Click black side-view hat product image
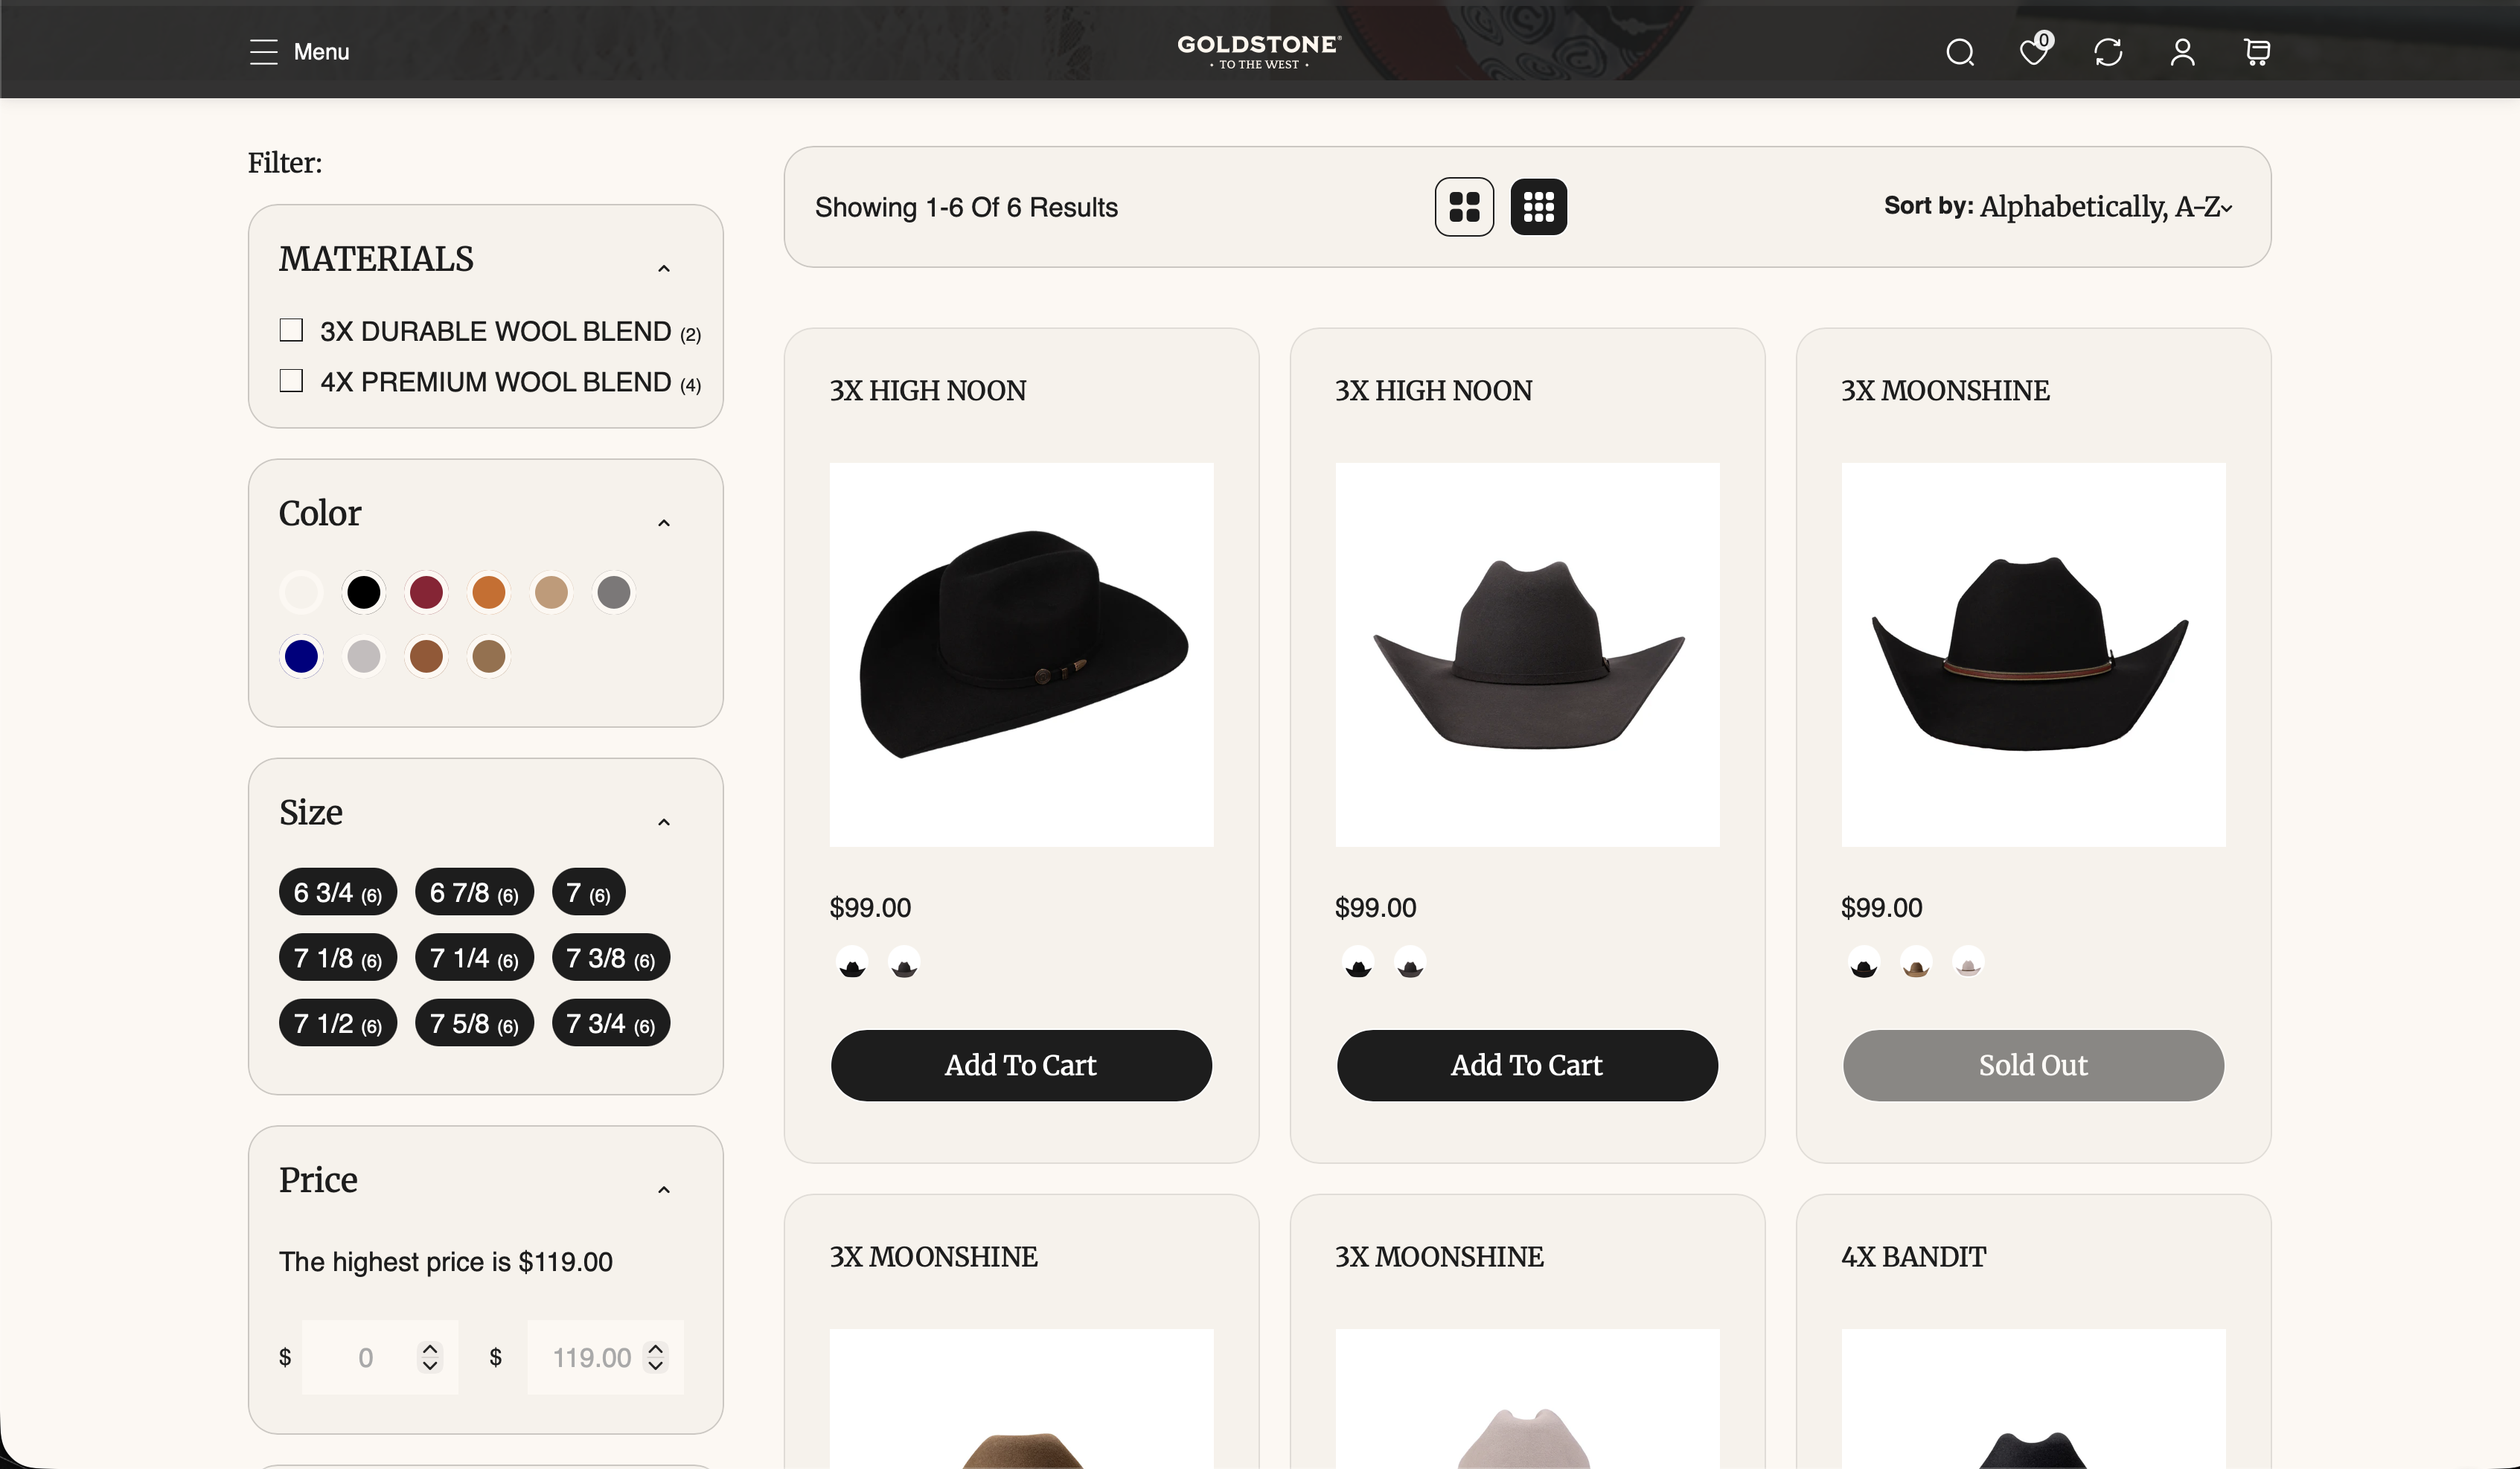The image size is (2520, 1469). 1021,654
